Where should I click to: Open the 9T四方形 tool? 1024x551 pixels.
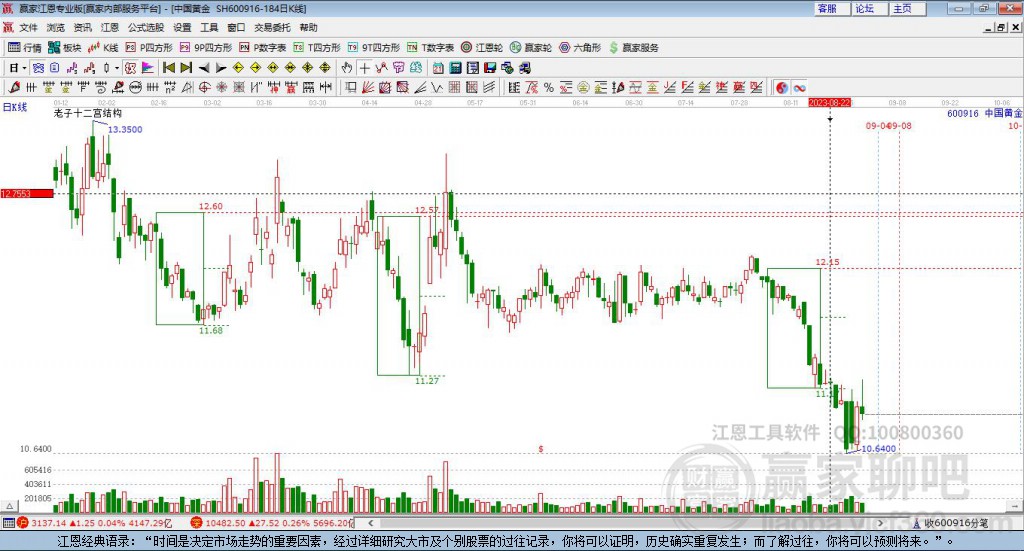click(374, 48)
